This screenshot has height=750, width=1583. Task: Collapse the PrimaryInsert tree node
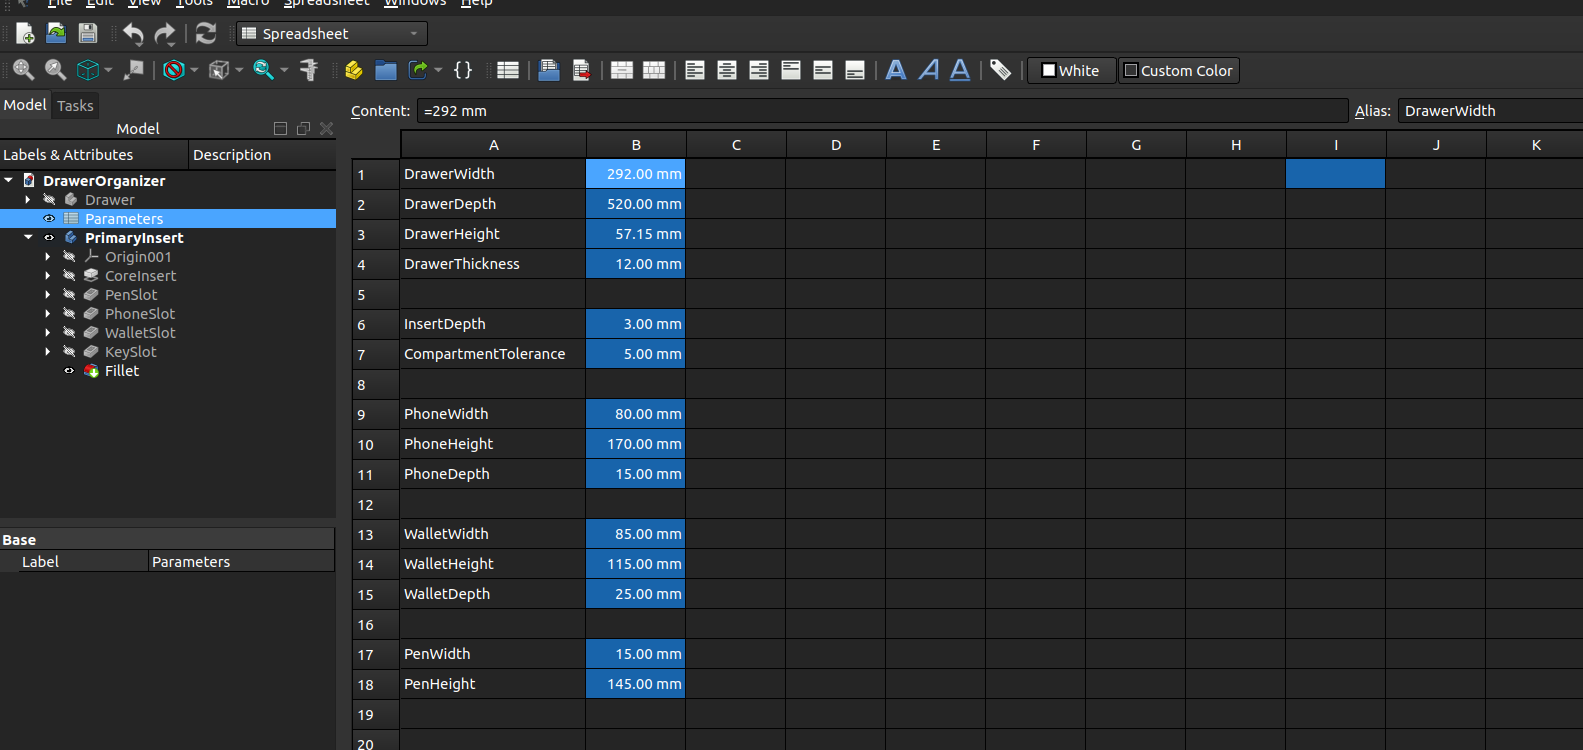coord(28,238)
